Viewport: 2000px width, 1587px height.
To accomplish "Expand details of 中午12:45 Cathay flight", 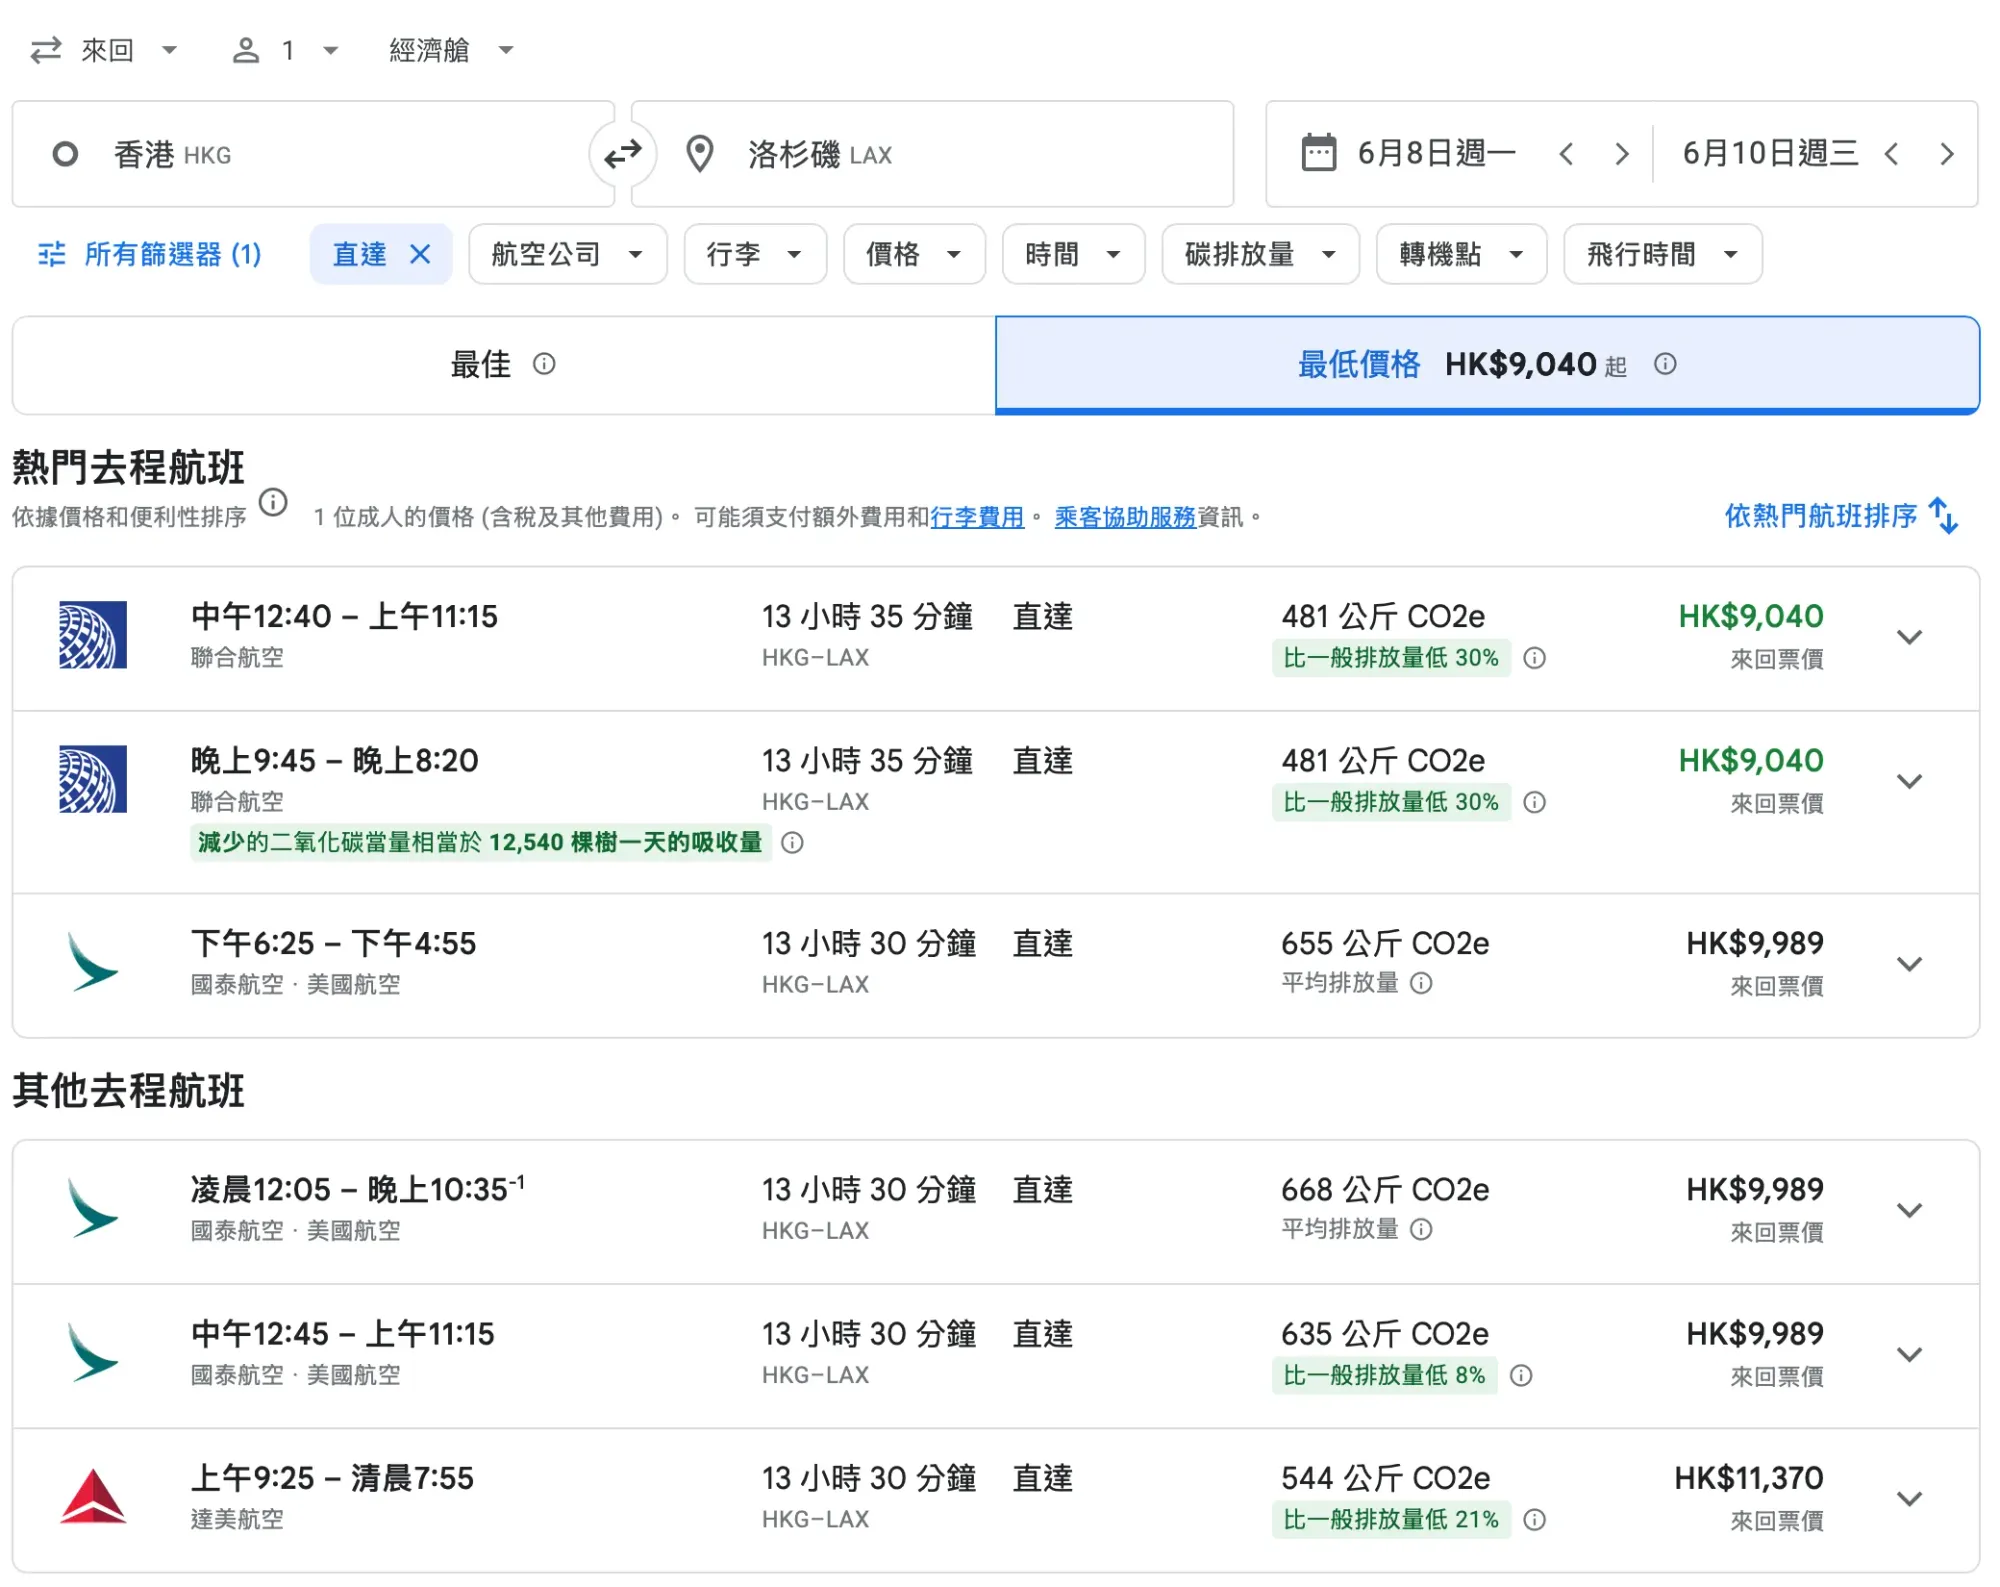I will 1909,1354.
